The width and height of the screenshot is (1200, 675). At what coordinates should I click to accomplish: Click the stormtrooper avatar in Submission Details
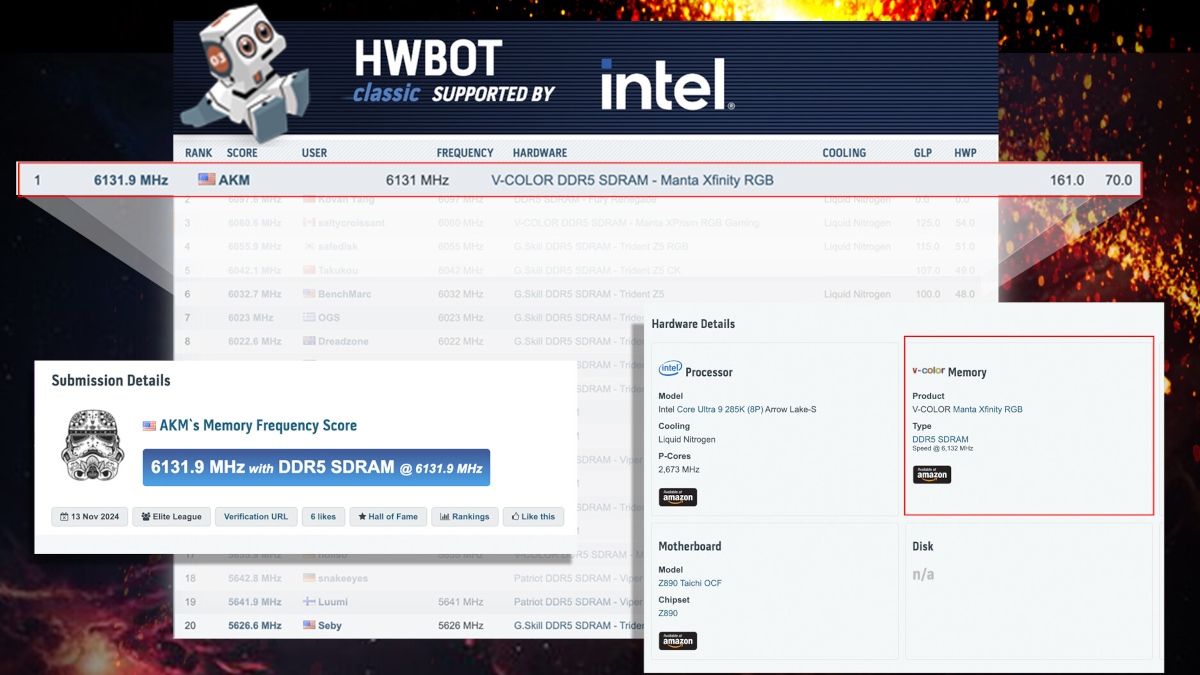(92, 444)
